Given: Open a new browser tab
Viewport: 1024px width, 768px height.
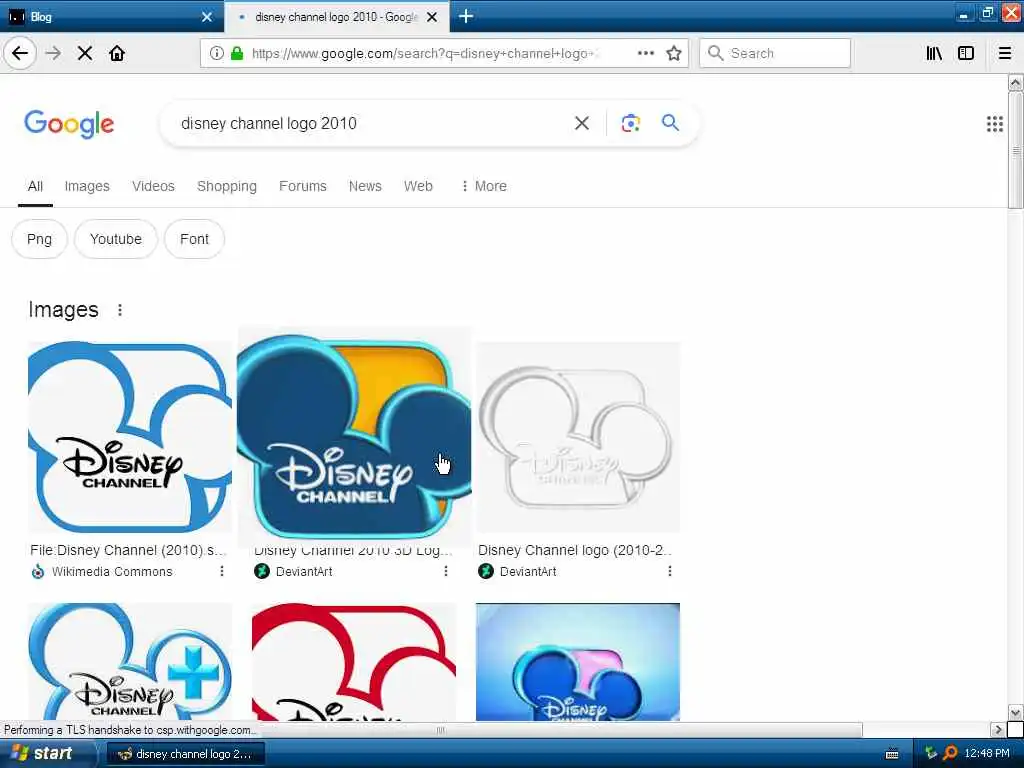Looking at the screenshot, I should coord(466,16).
